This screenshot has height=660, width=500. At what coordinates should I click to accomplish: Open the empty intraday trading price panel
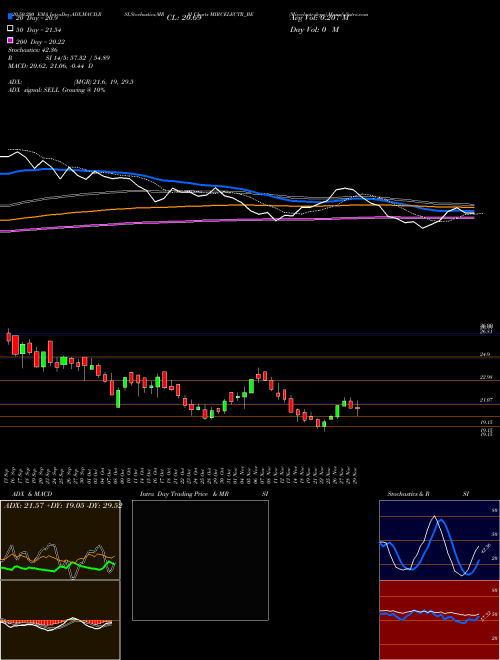(200, 560)
